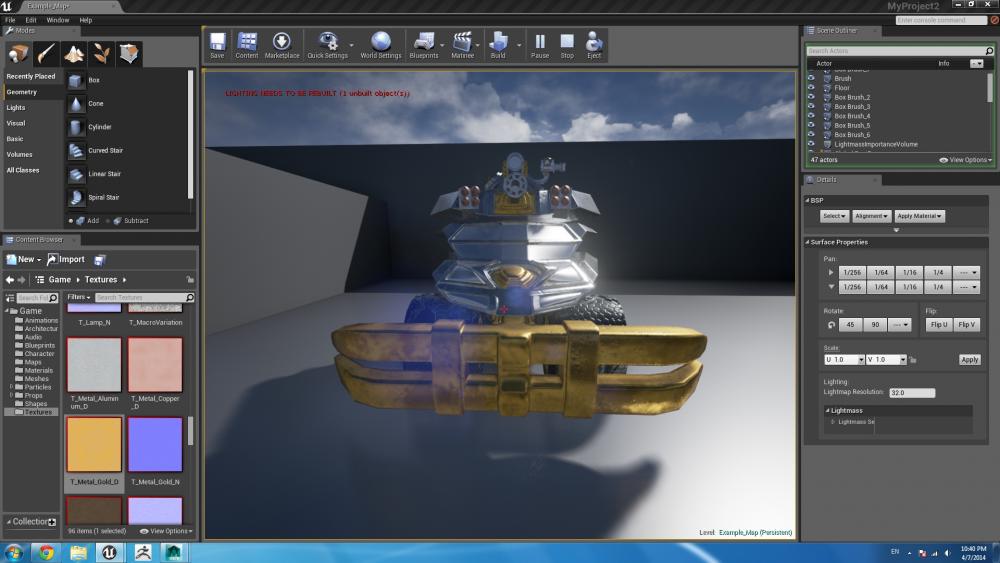Click the Lightmap Resolution input field

[x=912, y=393]
